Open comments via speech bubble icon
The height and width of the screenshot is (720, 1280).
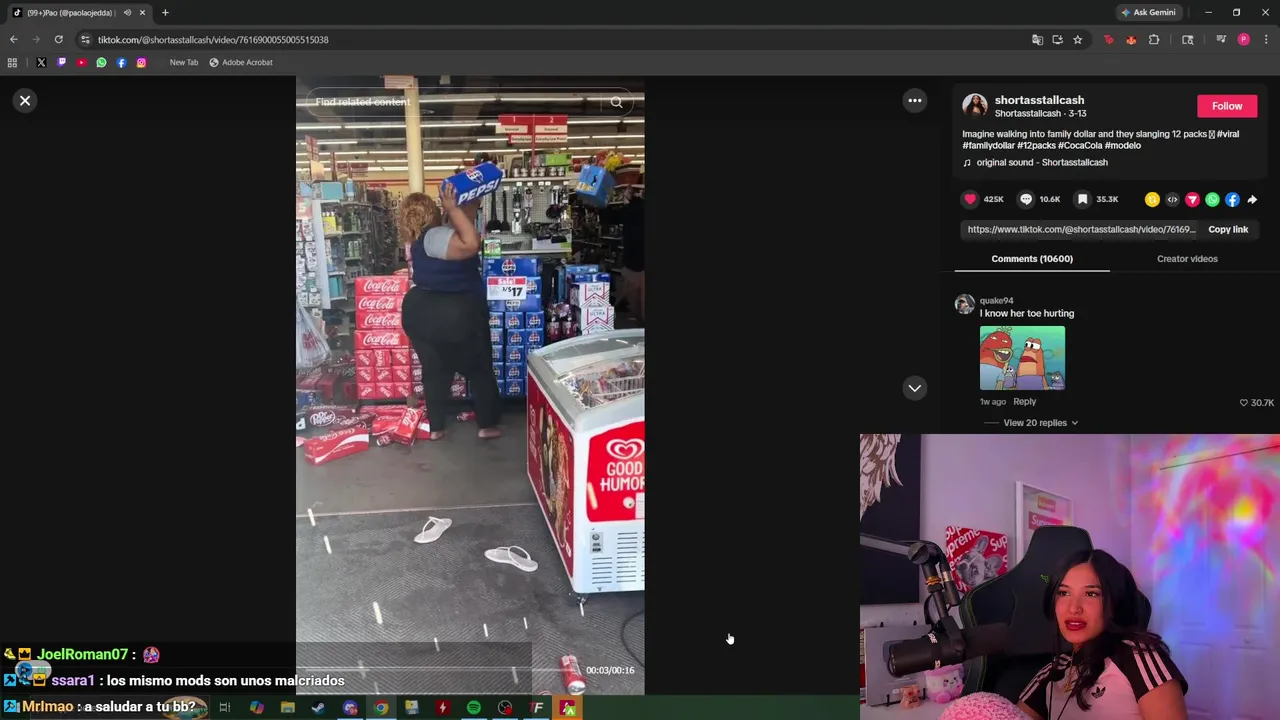pos(1025,199)
